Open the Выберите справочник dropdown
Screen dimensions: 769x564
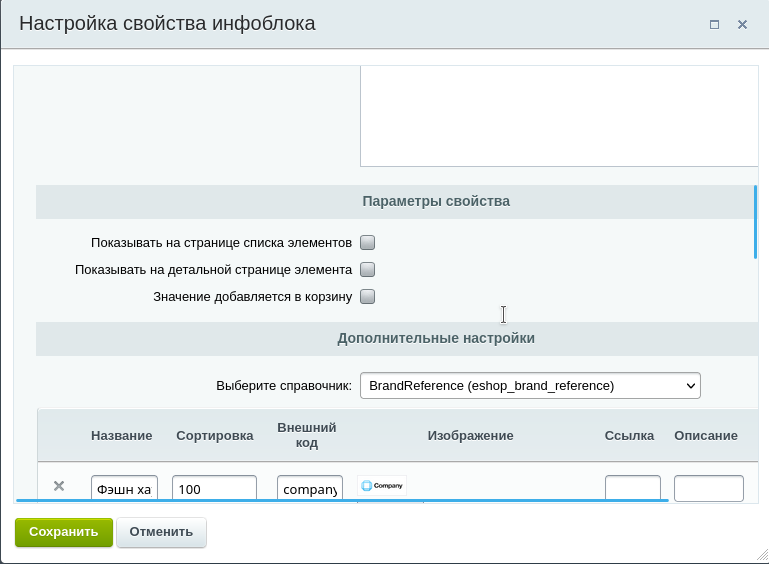point(530,386)
